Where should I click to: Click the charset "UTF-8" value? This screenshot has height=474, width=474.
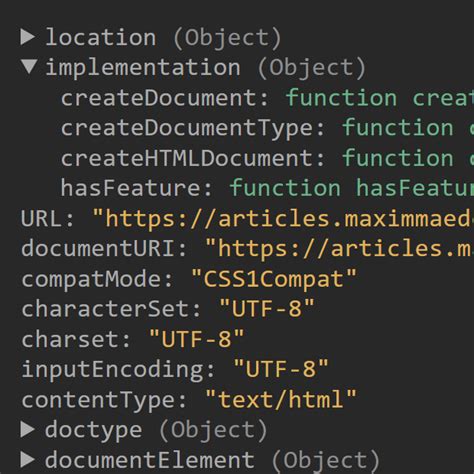[x=197, y=339]
